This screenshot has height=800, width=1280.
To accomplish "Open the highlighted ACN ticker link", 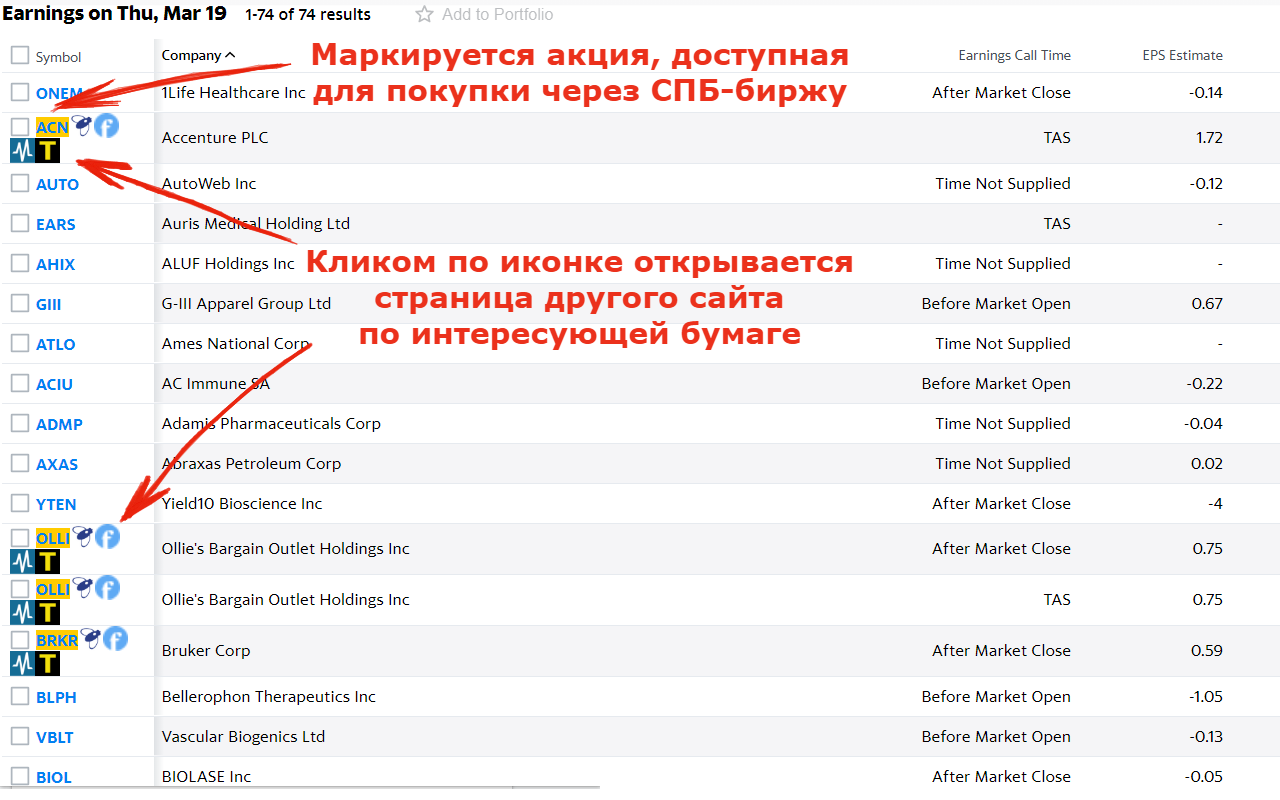I will pos(52,128).
